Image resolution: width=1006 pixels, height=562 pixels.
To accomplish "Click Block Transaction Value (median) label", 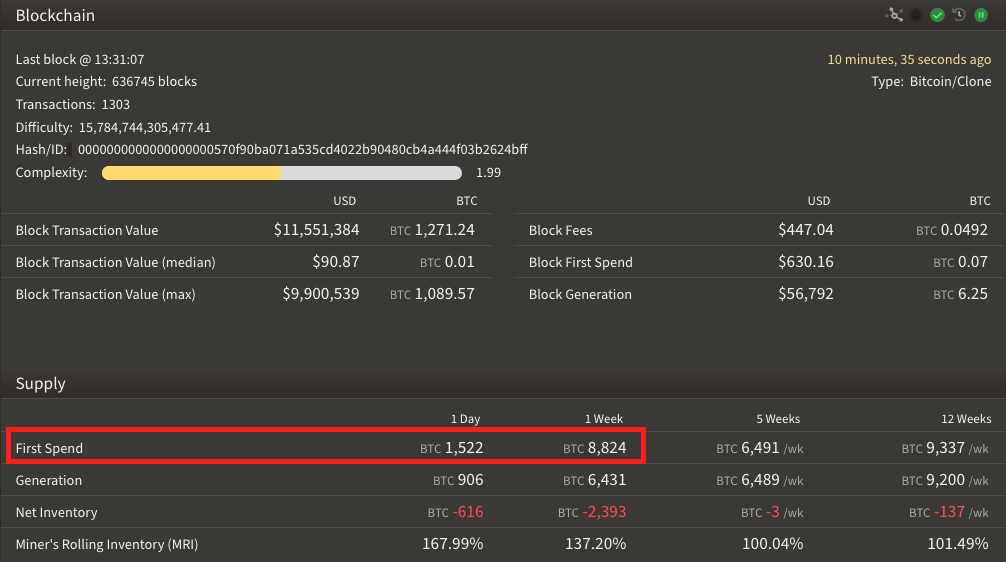I will click(x=115, y=262).
